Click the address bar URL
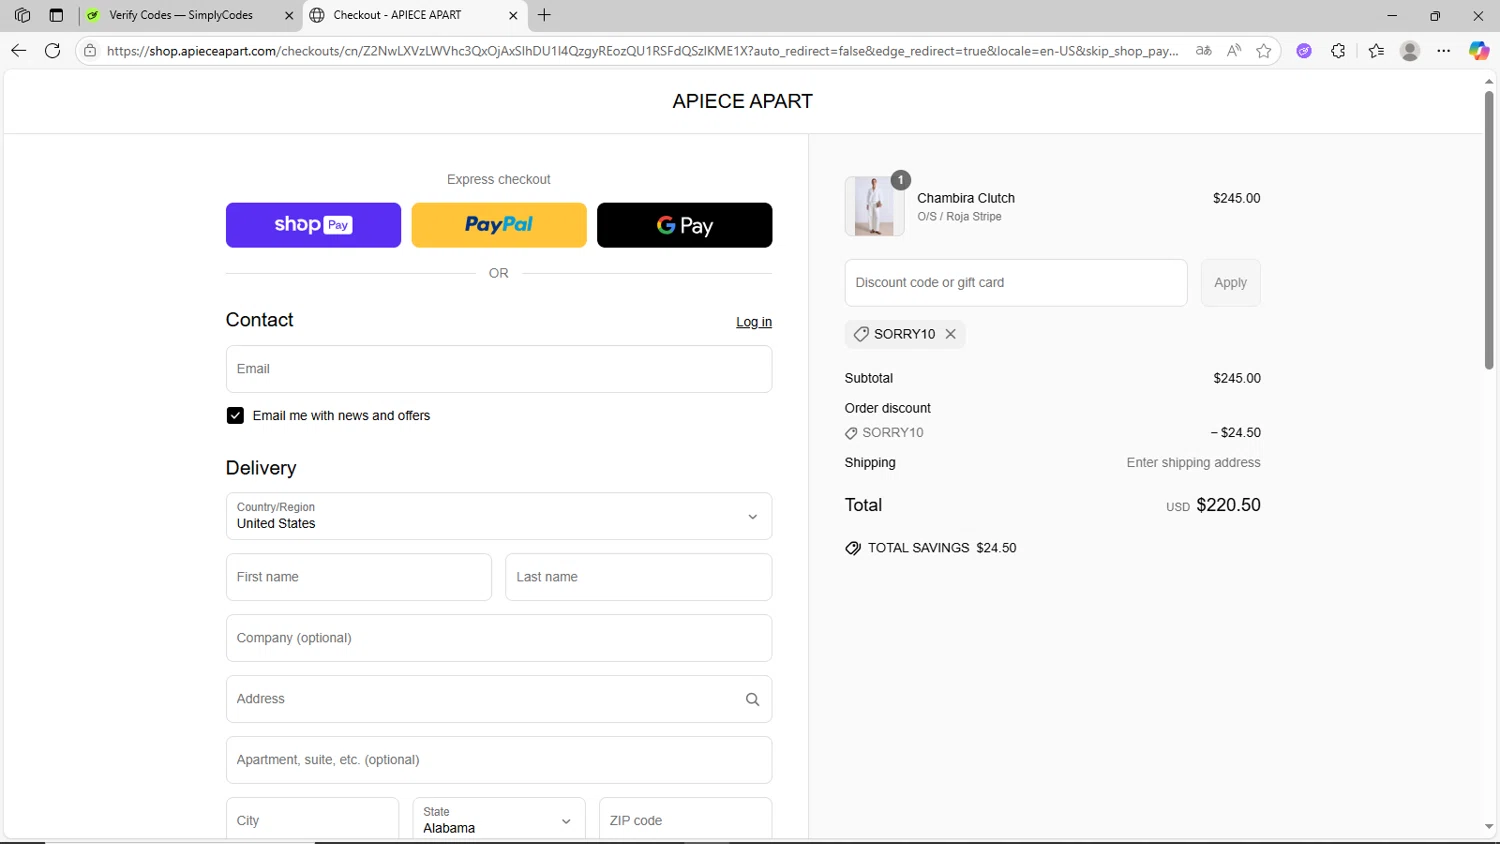This screenshot has height=844, width=1500. [642, 51]
